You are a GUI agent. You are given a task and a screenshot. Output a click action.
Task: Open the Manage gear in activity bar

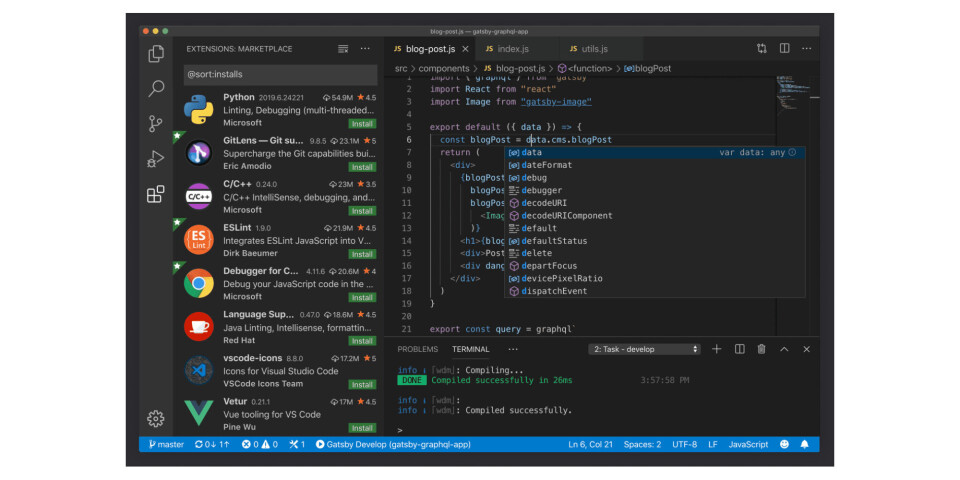(x=156, y=419)
